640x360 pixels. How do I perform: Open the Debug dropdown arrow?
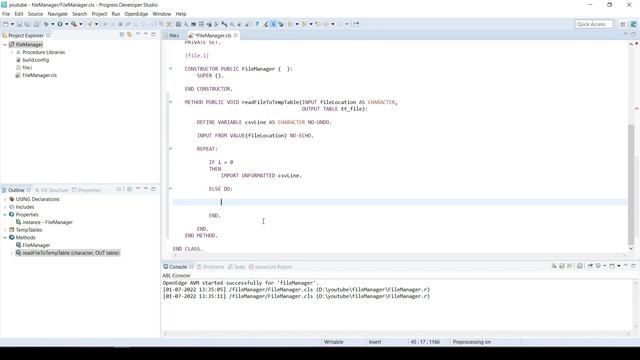tap(53, 24)
